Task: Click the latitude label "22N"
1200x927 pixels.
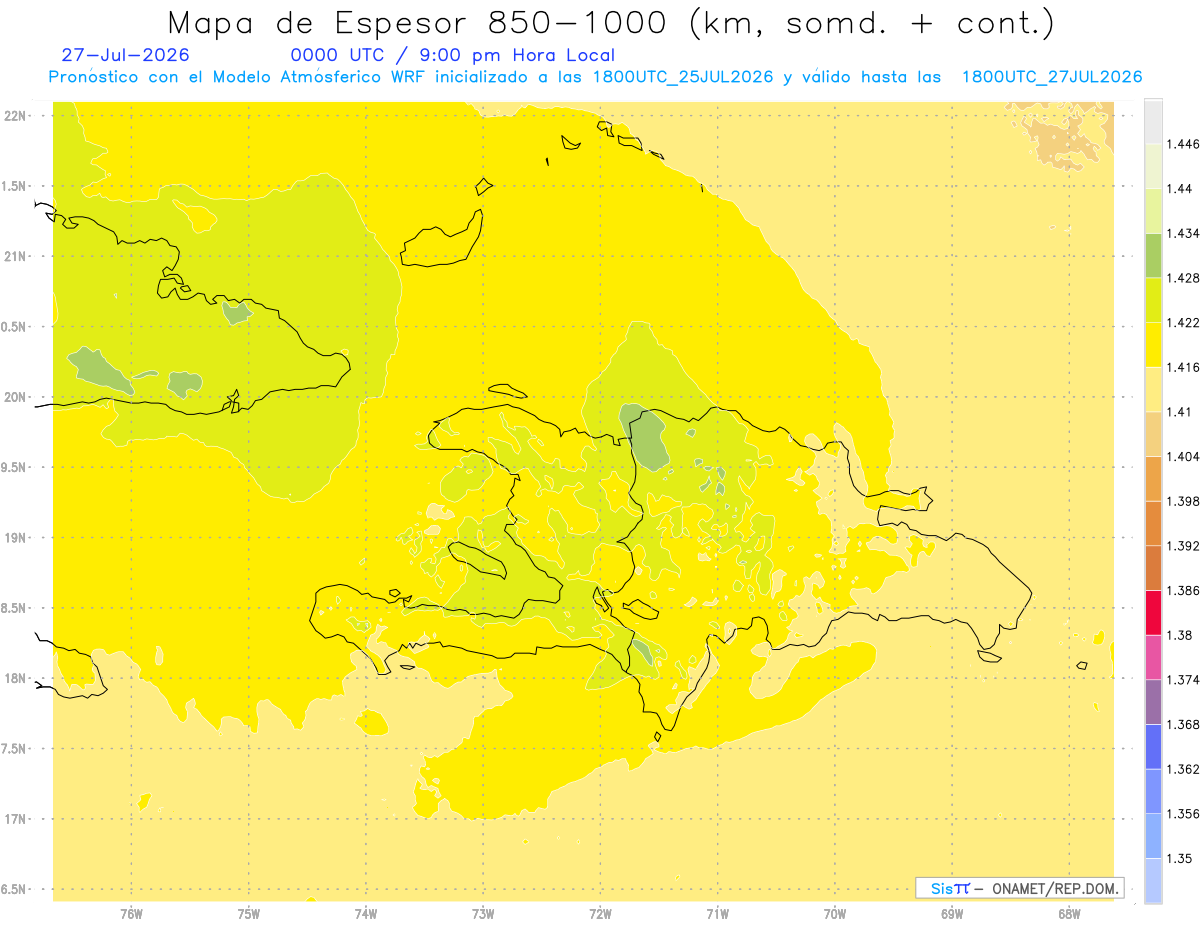Action: 16,115
